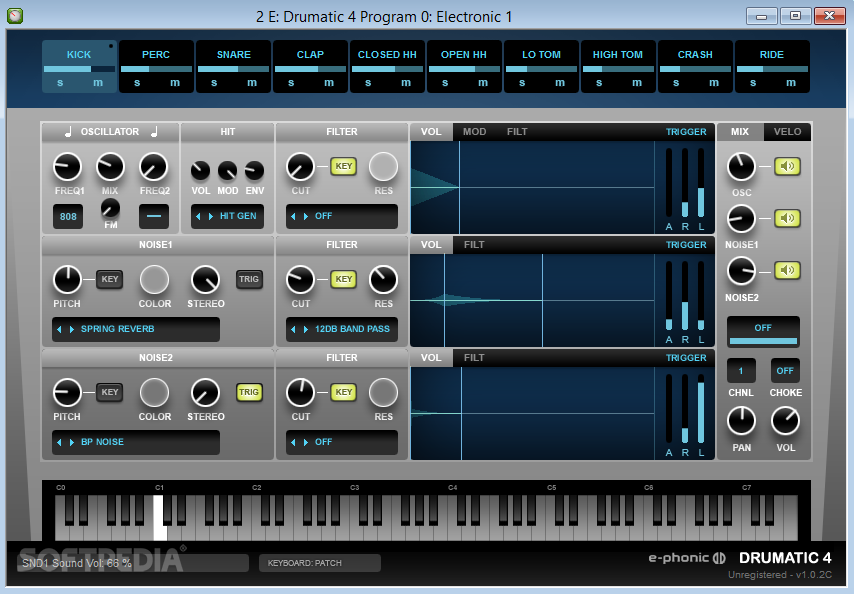Open the output OFF selector in mix

coord(763,331)
